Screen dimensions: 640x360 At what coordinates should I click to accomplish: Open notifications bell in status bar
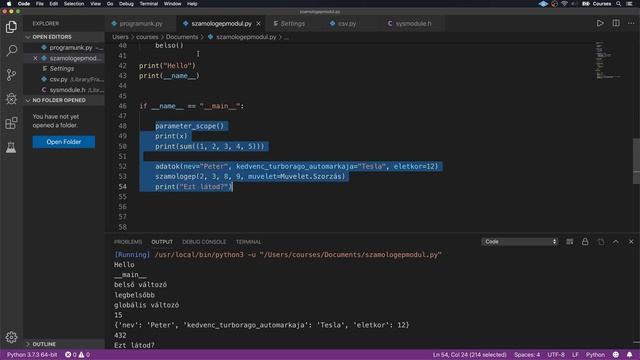(629, 355)
